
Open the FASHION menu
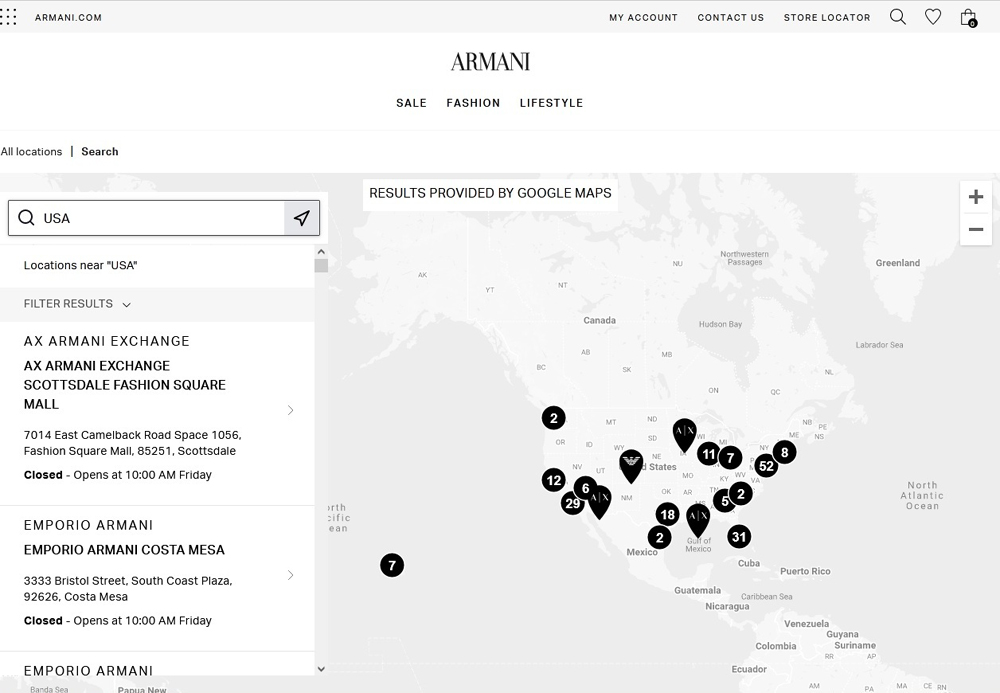pyautogui.click(x=473, y=103)
